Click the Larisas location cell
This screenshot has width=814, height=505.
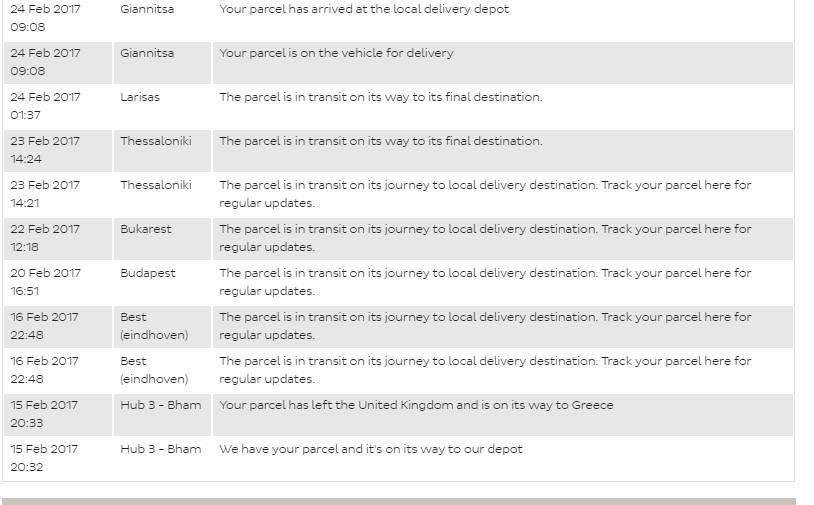pos(140,97)
